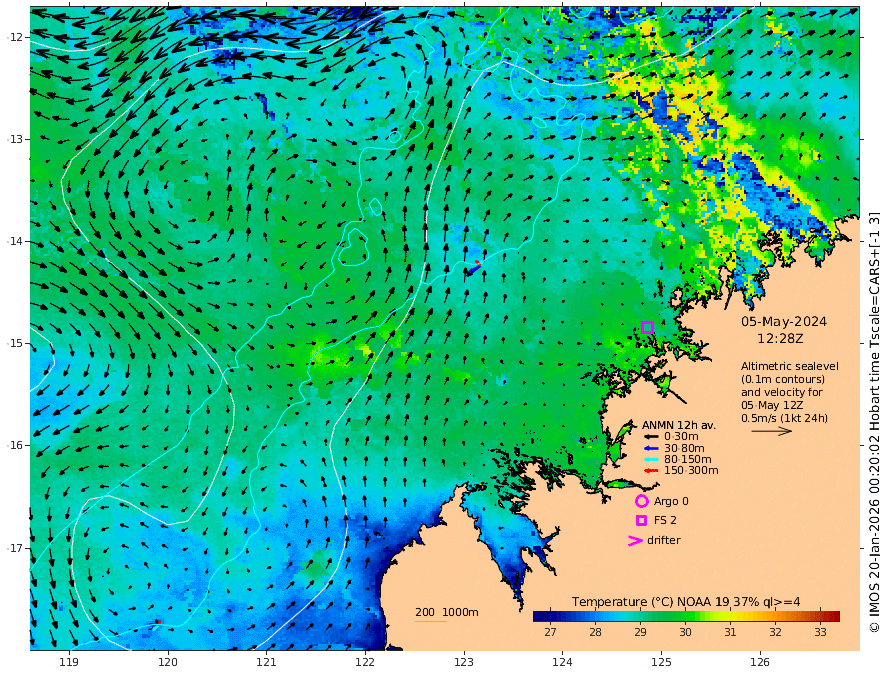
Task: Click the longitude axis label 126
Action: coord(760,663)
